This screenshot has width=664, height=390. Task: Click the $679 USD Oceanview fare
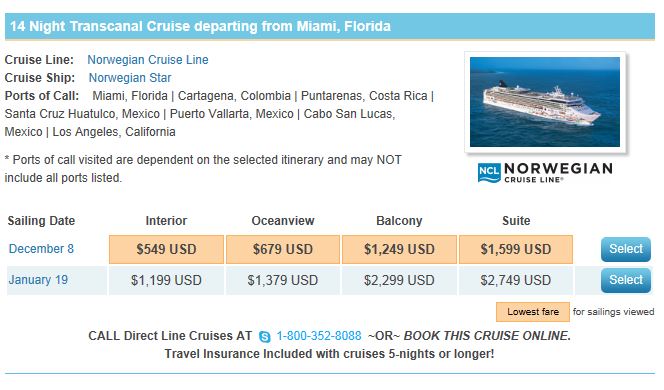[283, 249]
